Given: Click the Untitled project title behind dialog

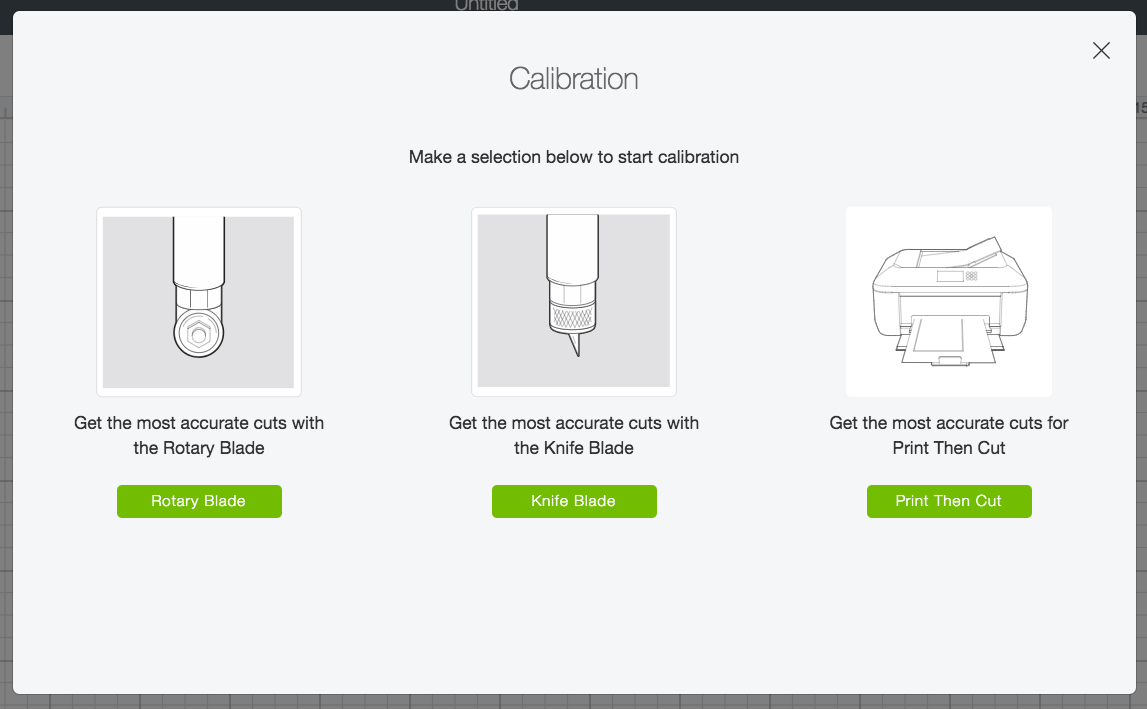Looking at the screenshot, I should pos(487,6).
